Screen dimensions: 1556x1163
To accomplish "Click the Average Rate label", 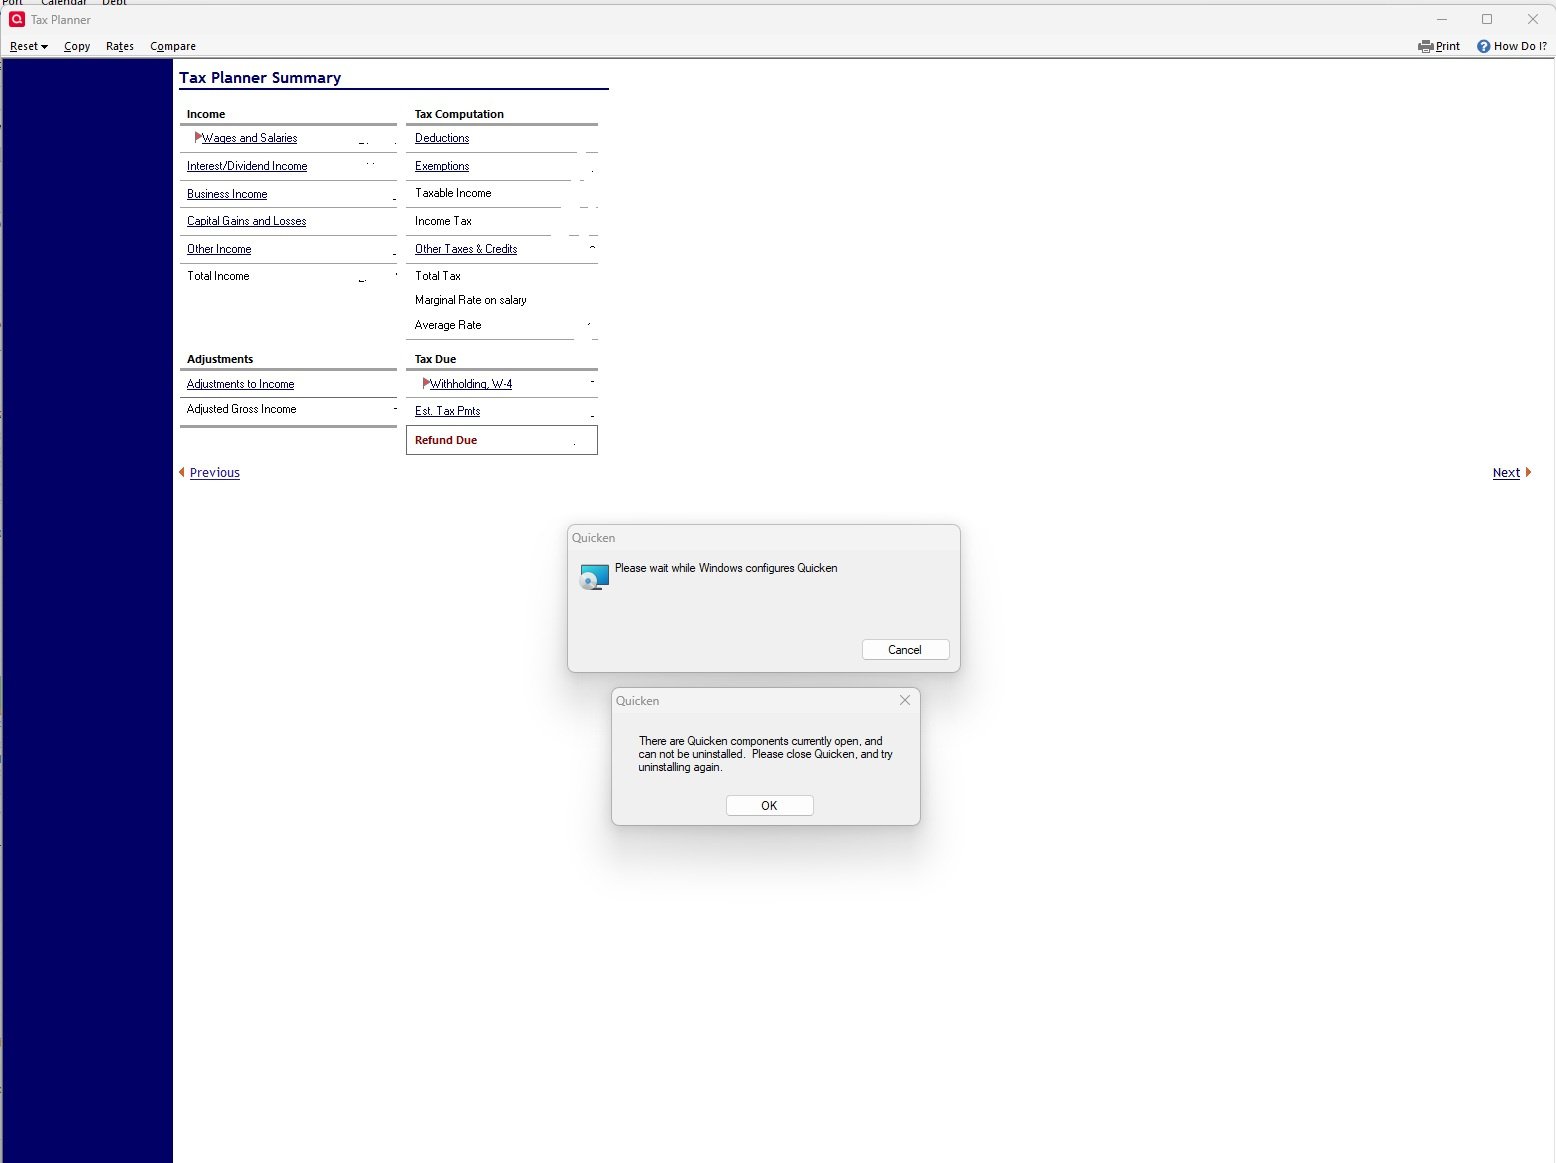I will tap(448, 325).
